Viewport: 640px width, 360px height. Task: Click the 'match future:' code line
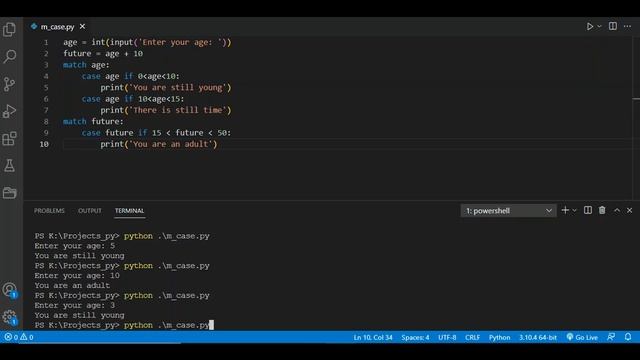pos(93,121)
